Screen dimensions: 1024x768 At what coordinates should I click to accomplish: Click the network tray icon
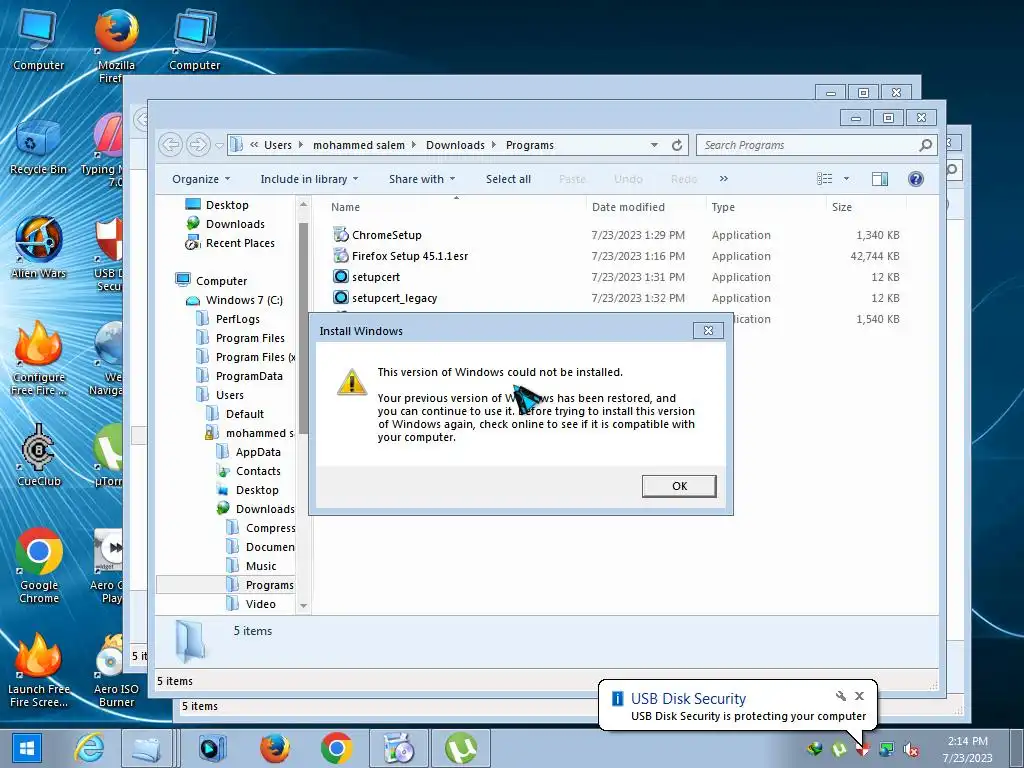pos(886,749)
